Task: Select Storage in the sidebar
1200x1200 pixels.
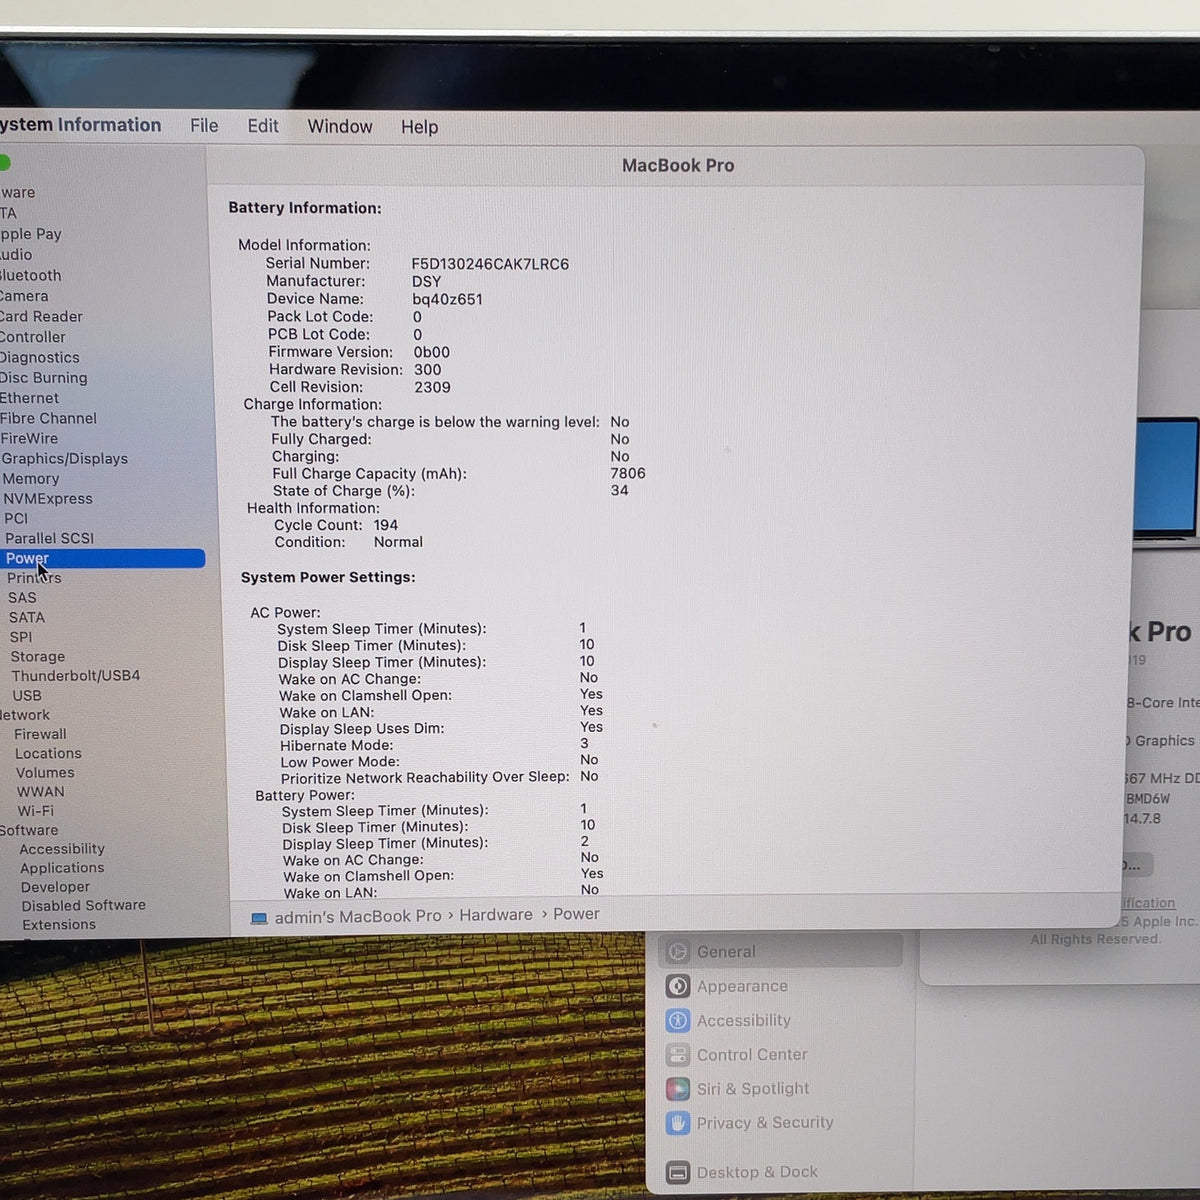Action: click(x=38, y=657)
